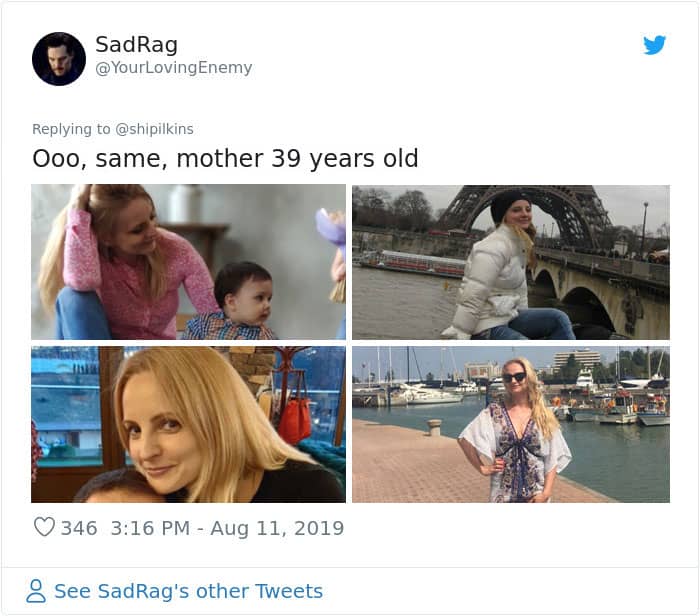700x616 pixels.
Task: Click the tweet text "Ooo, same, mother 39 years old"
Action: (225, 158)
